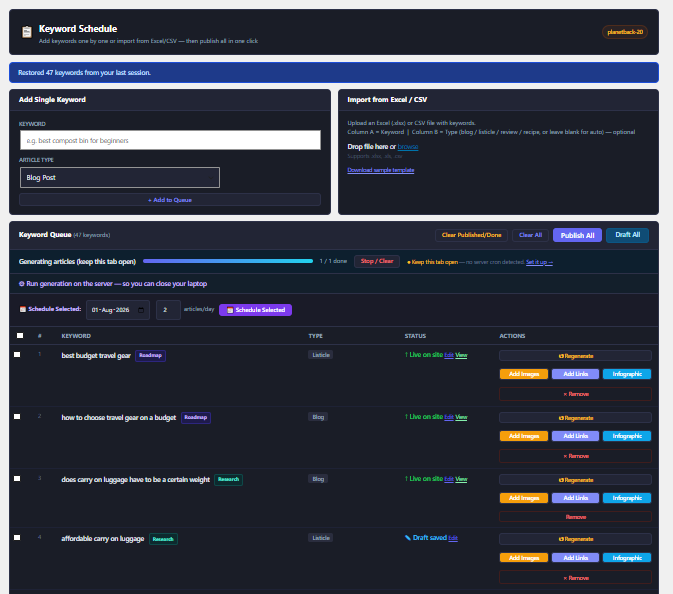Create Infographic for how to choose travel gear
The width and height of the screenshot is (673, 594).
coord(627,436)
